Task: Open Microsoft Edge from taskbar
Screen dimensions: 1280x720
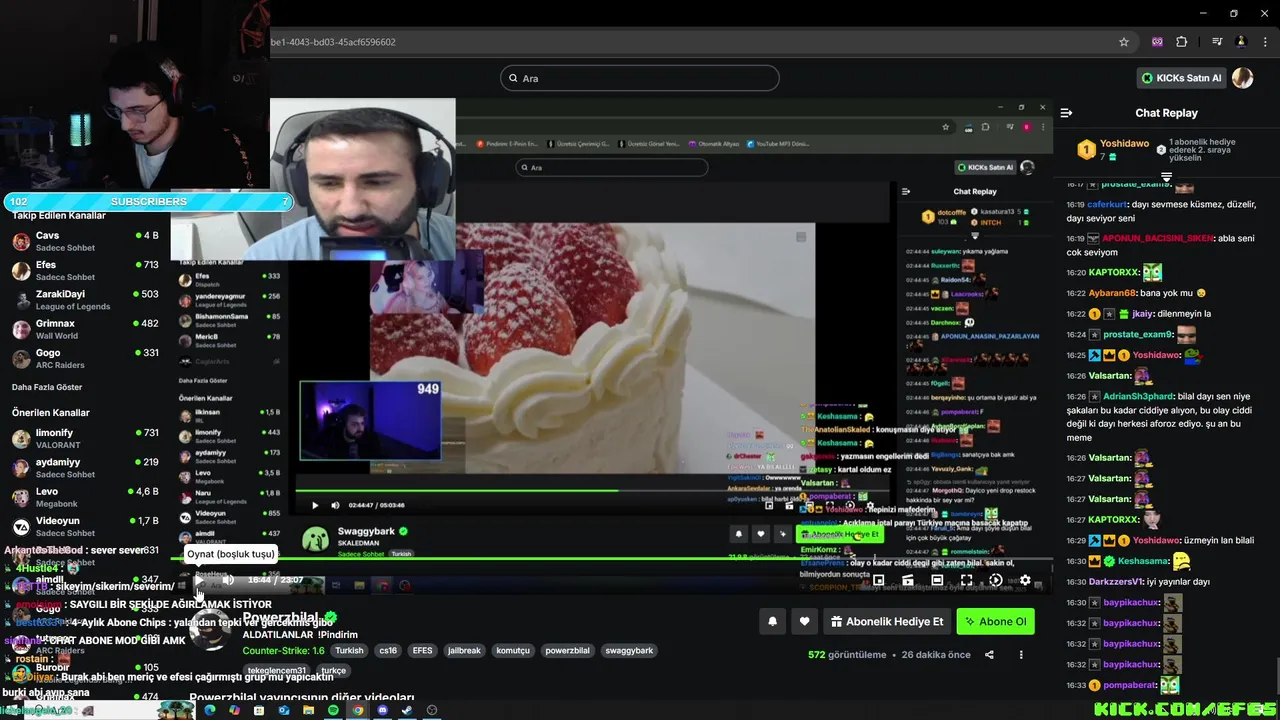Action: tap(210, 710)
